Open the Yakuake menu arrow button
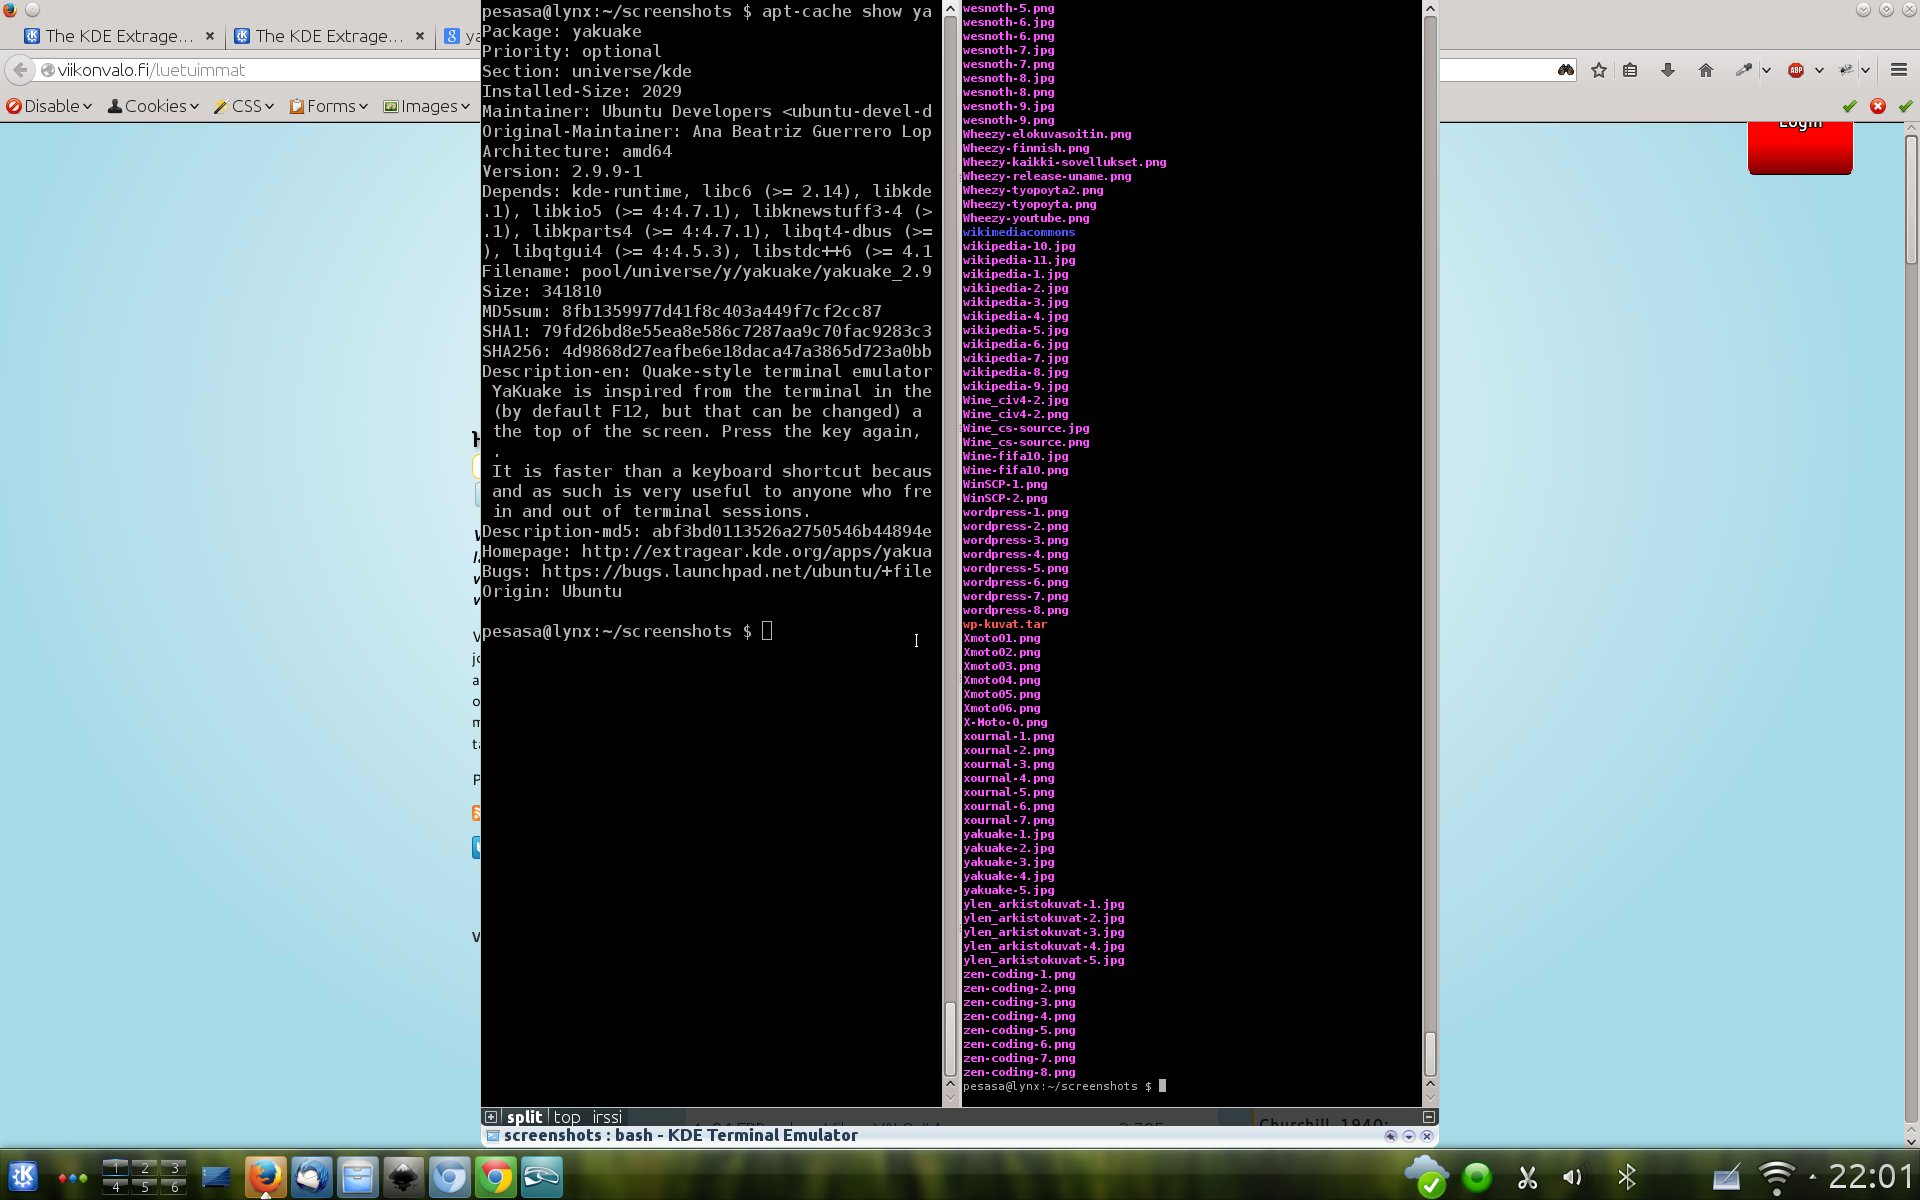 click(x=1409, y=1136)
